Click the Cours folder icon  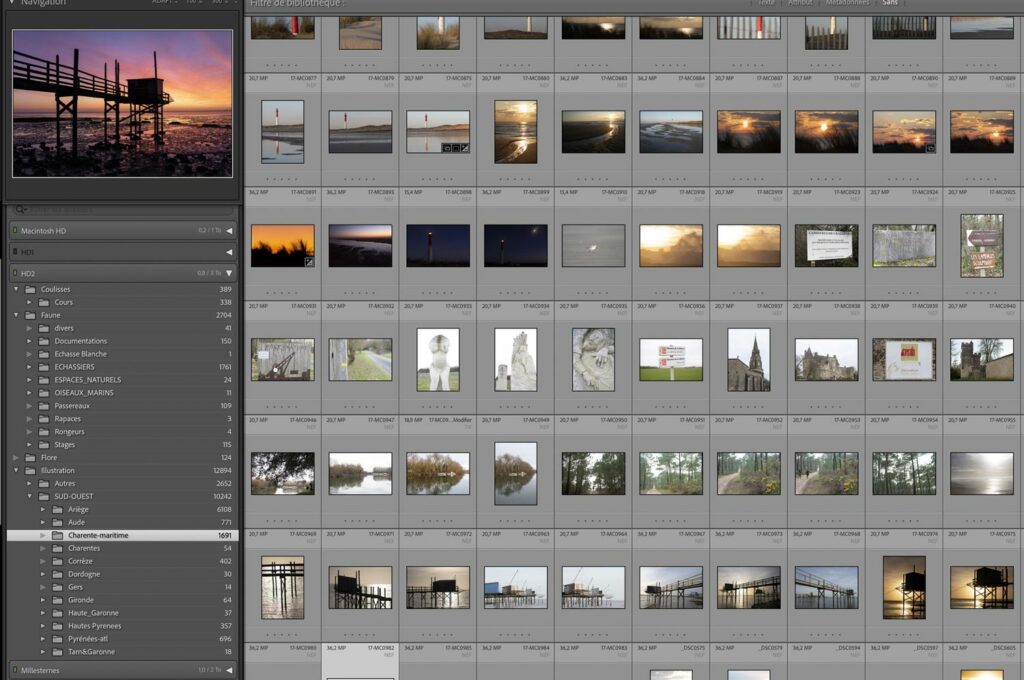[x=44, y=302]
